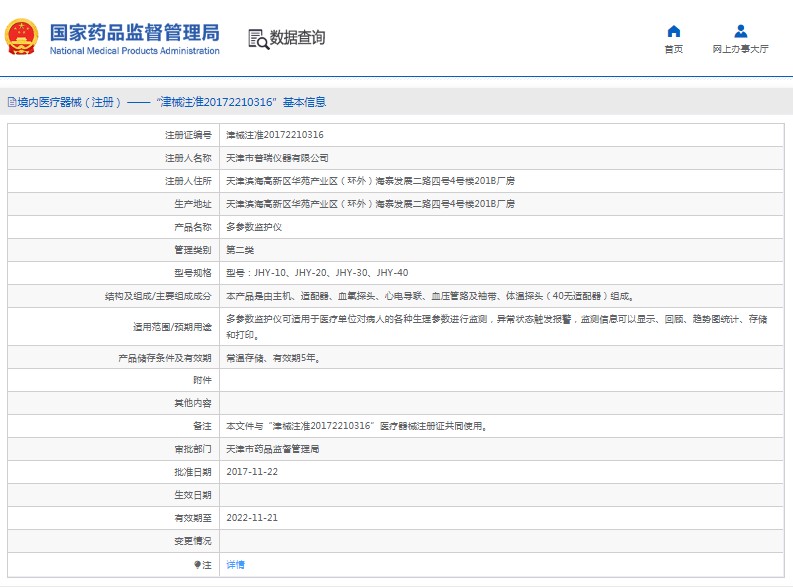This screenshot has width=793, height=587.
Task: Click the 首页 home icon
Action: tap(674, 31)
